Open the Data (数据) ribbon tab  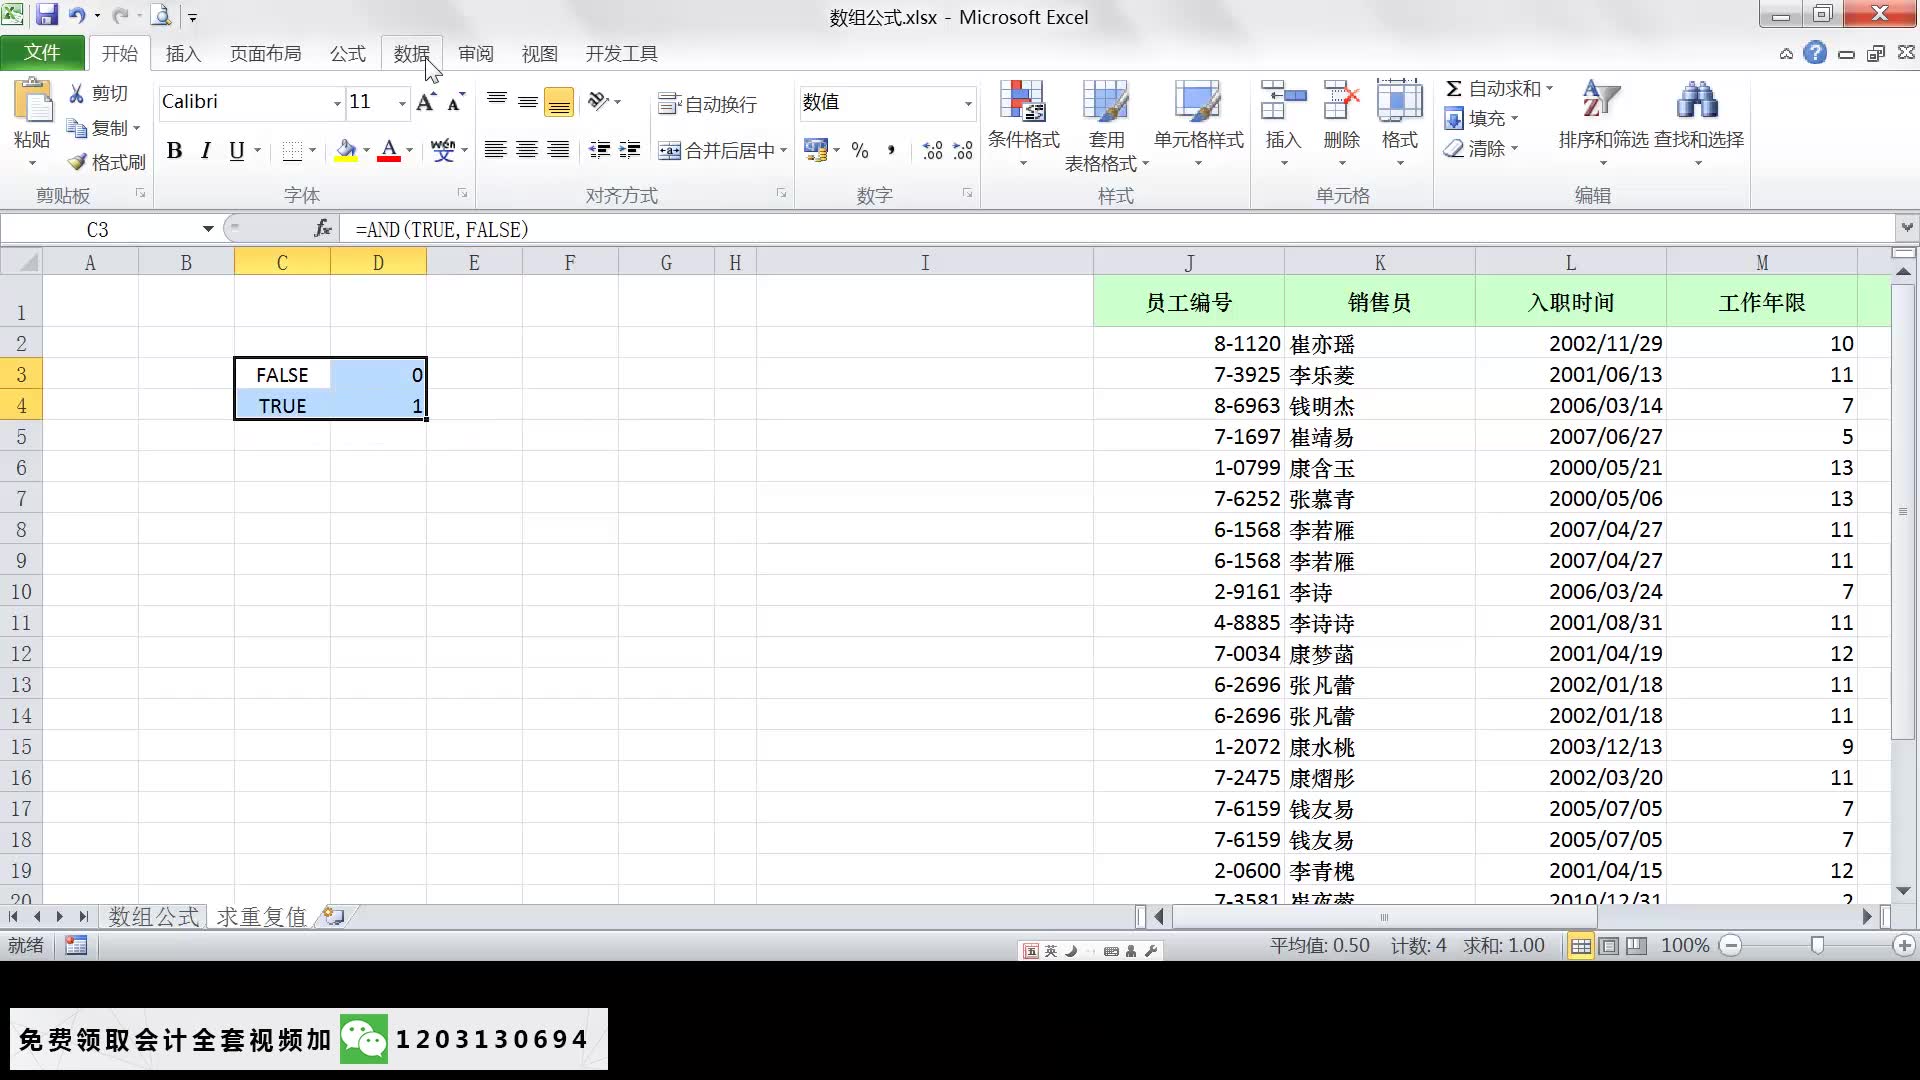point(411,54)
